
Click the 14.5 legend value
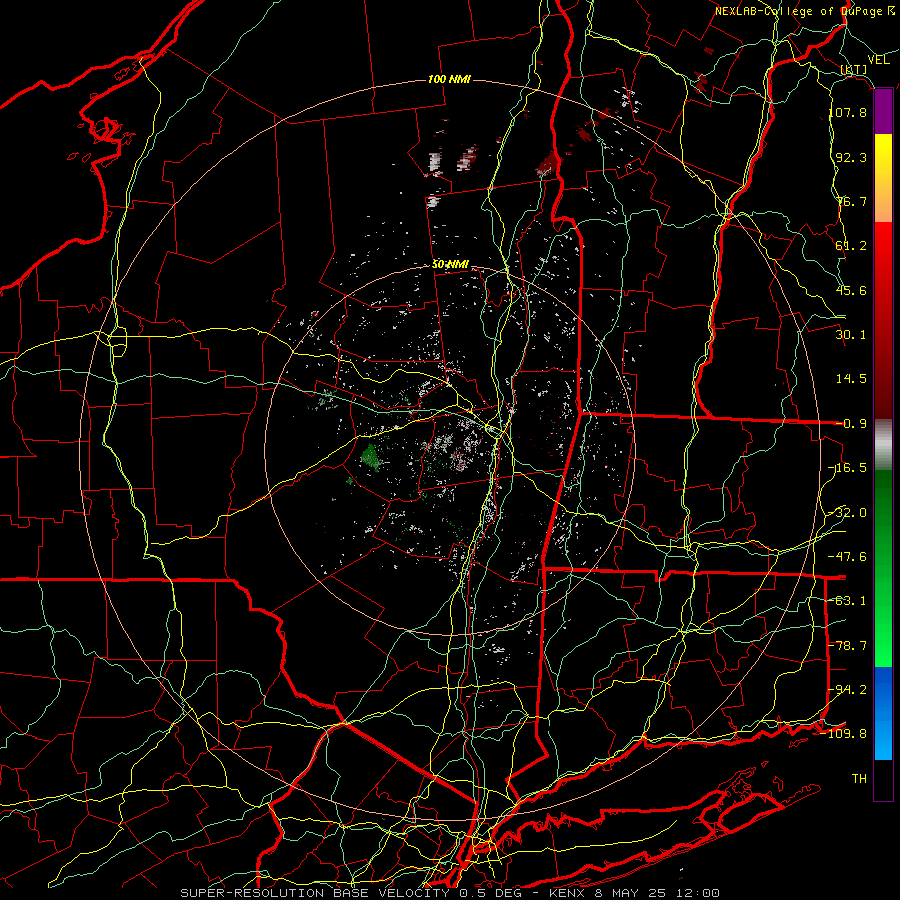click(851, 379)
